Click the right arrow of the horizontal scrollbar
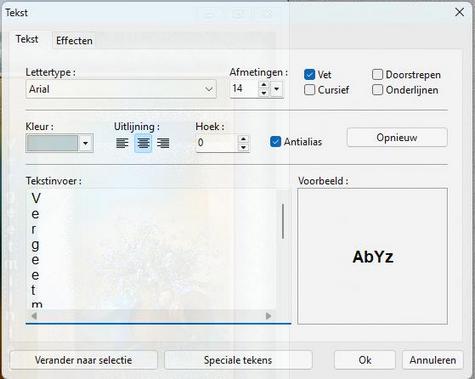The width and height of the screenshot is (475, 379). 268,316
